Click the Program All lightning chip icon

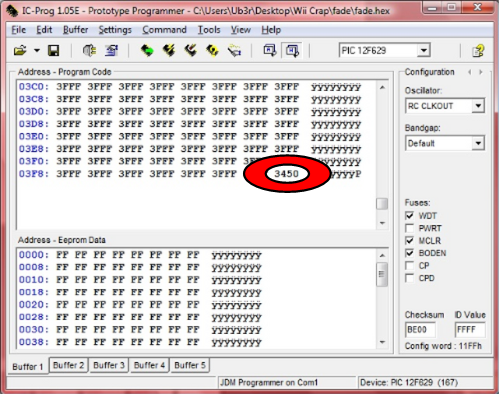tap(169, 51)
